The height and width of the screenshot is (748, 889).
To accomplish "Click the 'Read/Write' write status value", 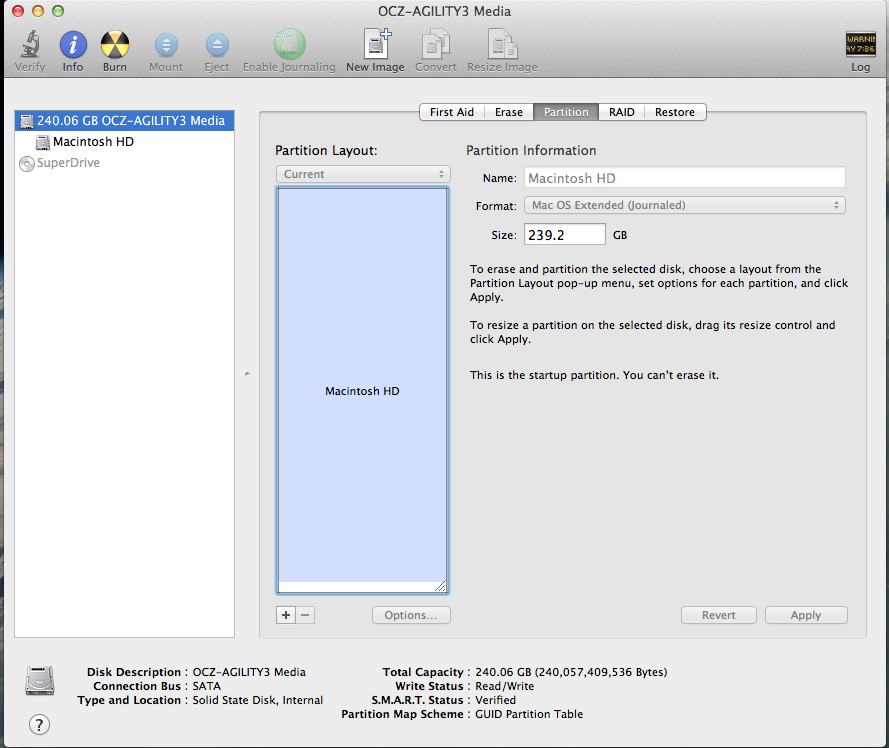I will (505, 686).
